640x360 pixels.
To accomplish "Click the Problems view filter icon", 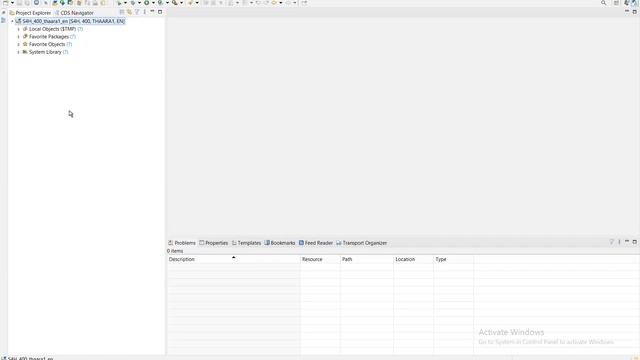I will pyautogui.click(x=611, y=242).
